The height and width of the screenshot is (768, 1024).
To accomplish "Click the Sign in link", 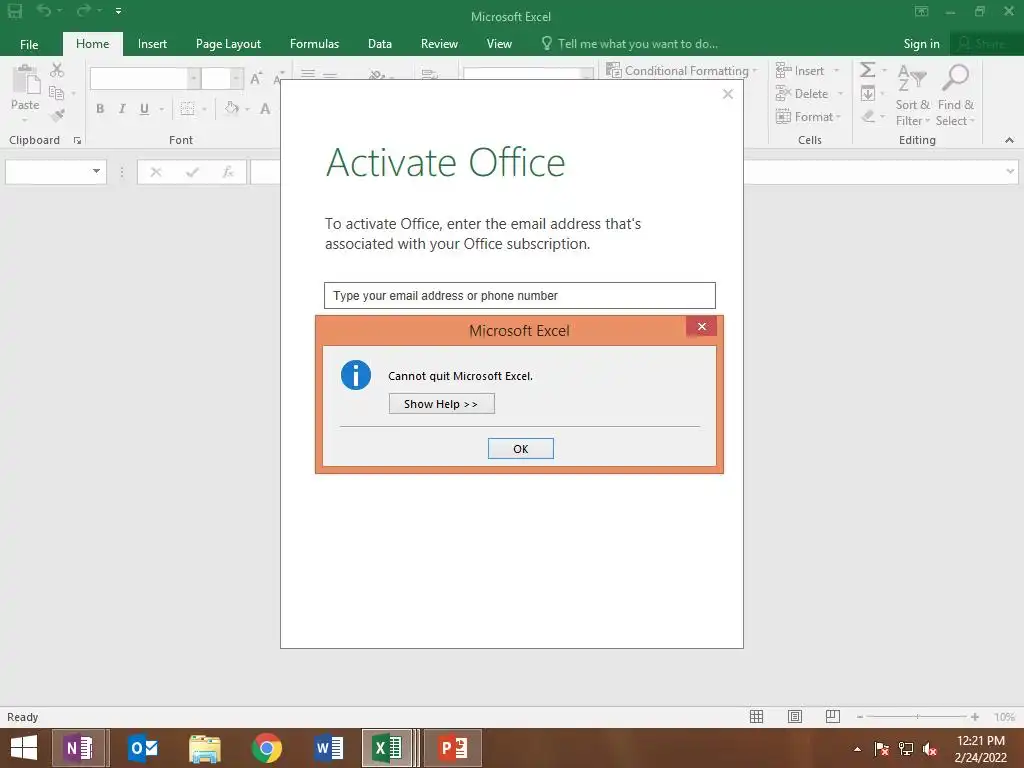I will coord(921,44).
